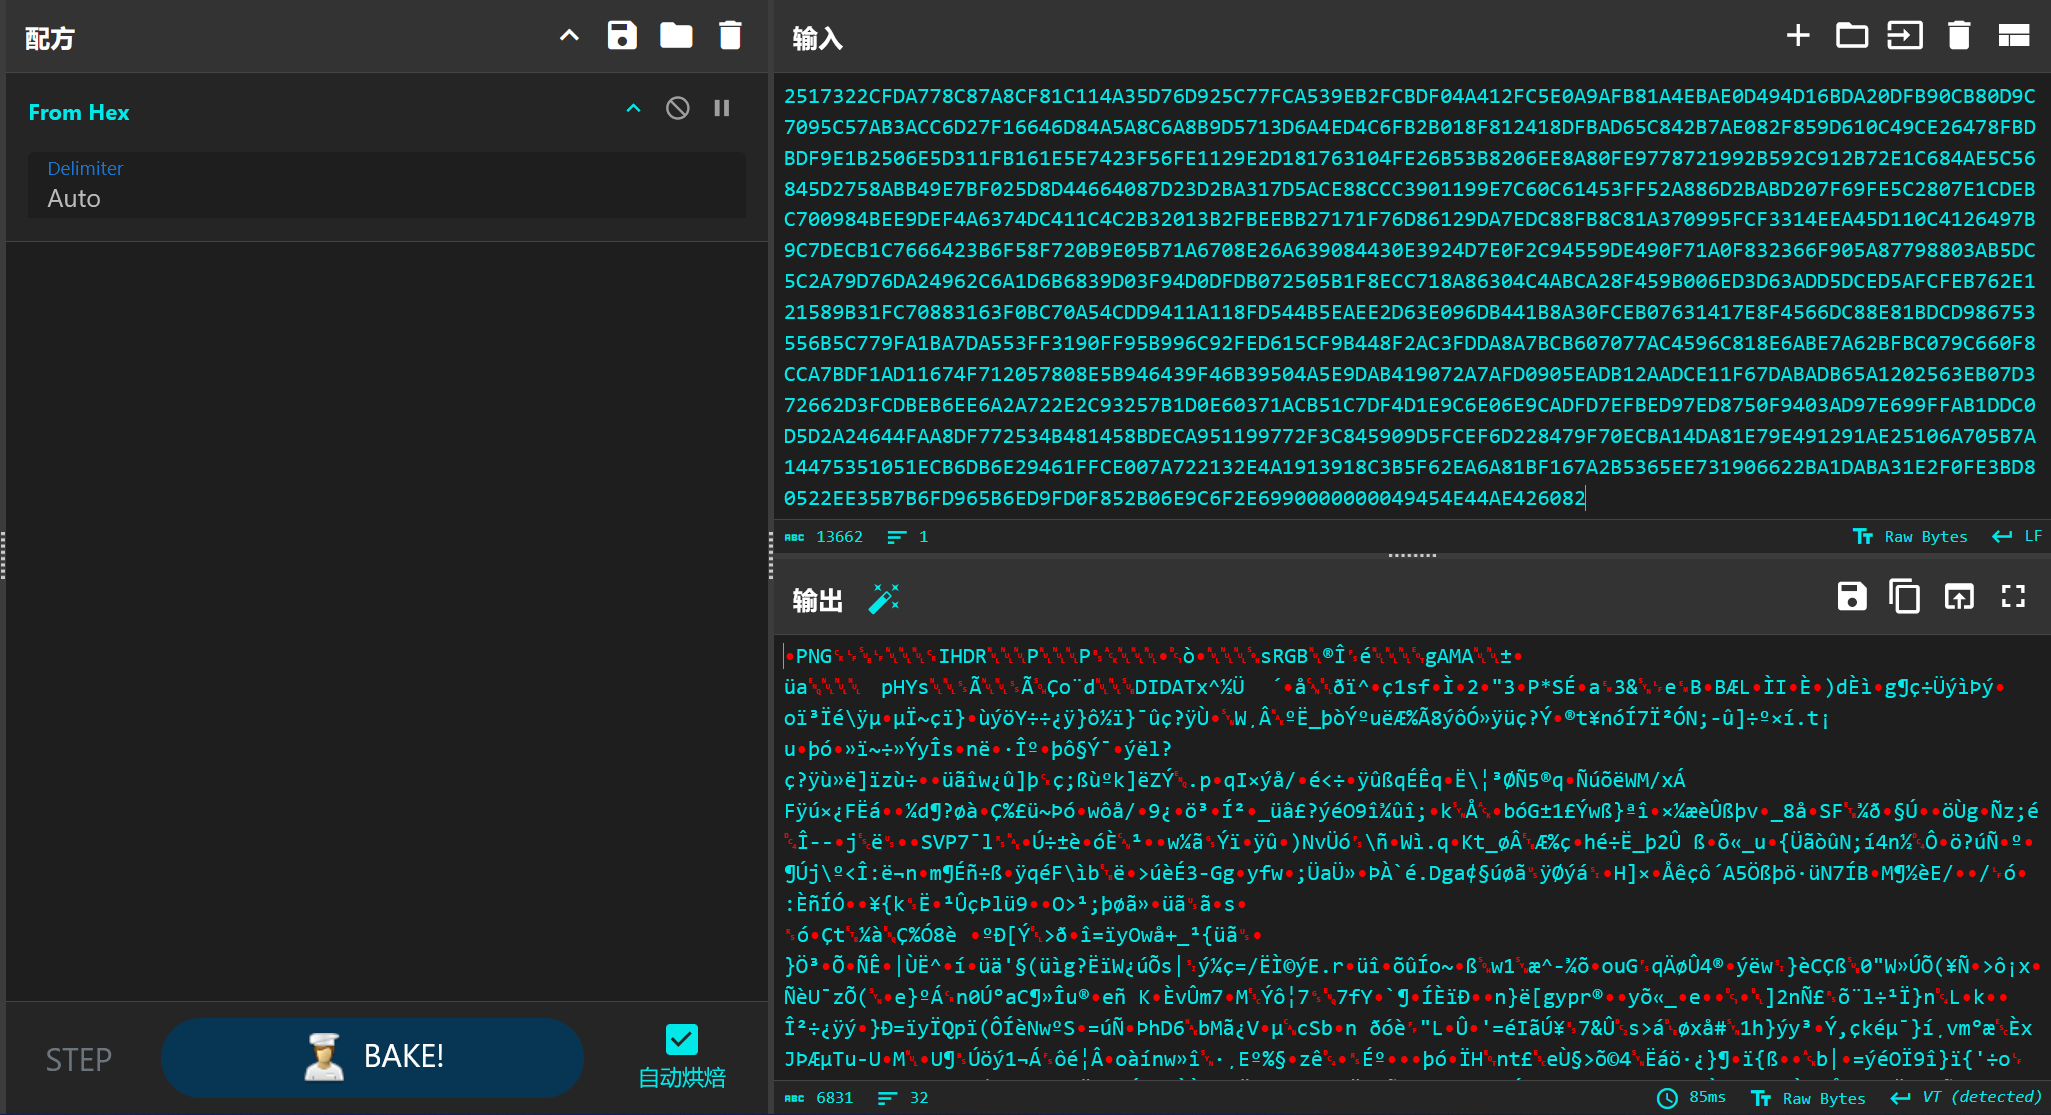The image size is (2051, 1115).
Task: Load a saved recipe folder icon
Action: [676, 36]
